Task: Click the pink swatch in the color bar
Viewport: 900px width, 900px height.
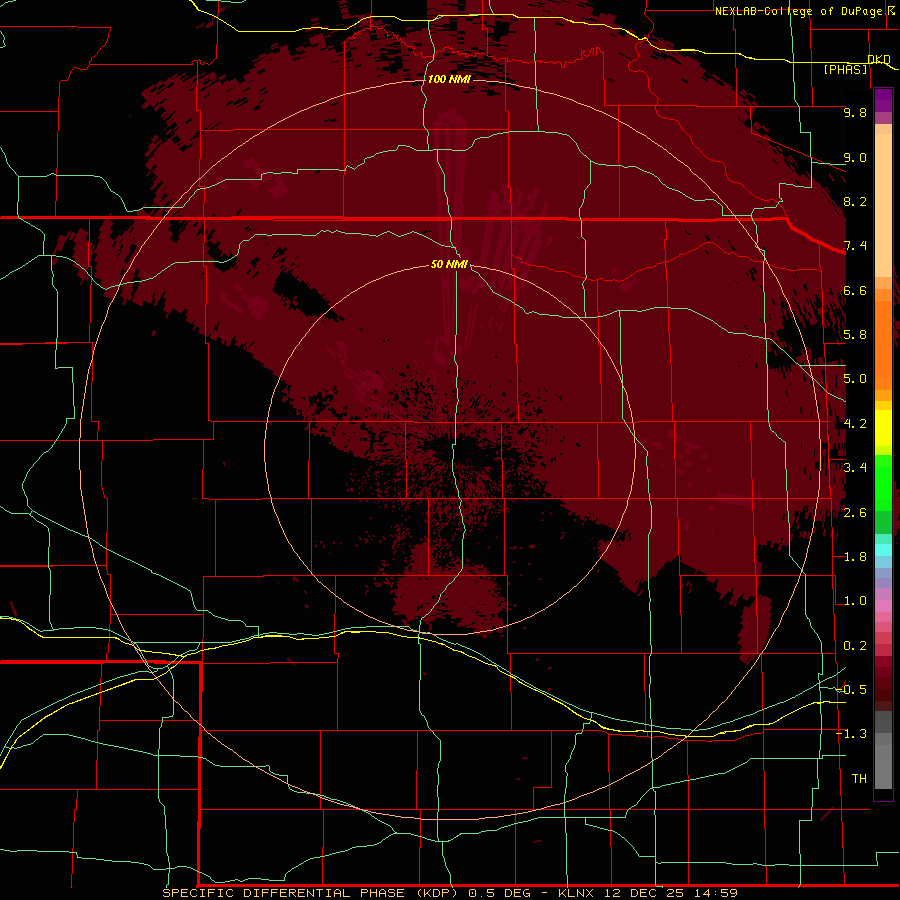Action: [883, 606]
